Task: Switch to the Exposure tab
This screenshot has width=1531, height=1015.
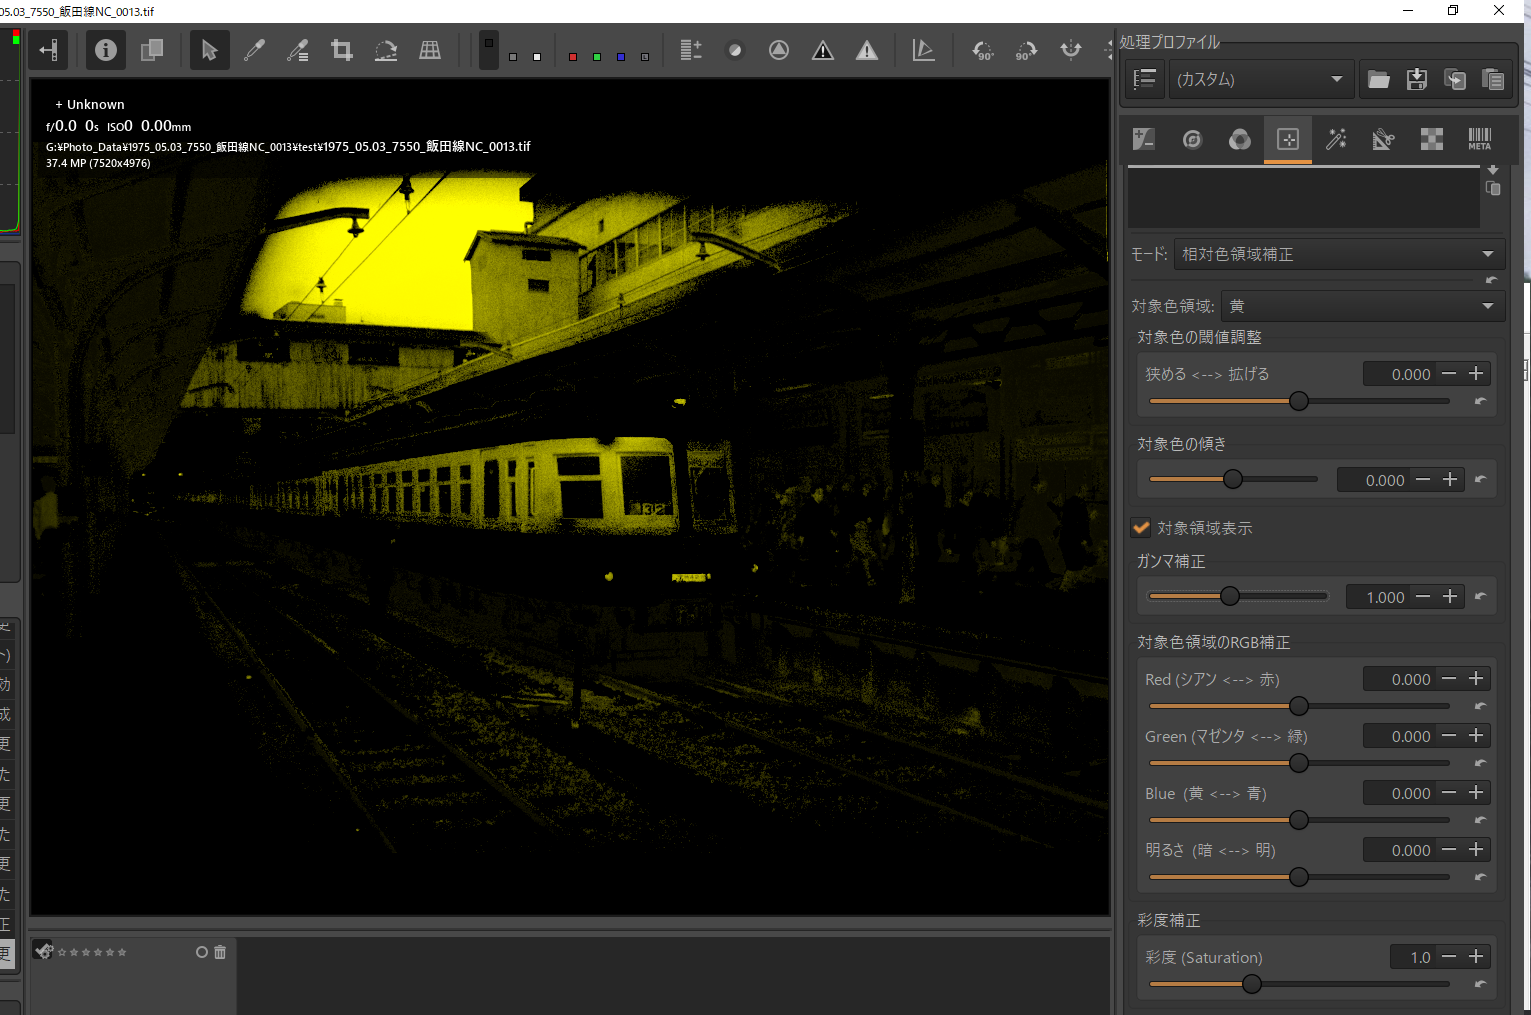Action: tap(1143, 139)
